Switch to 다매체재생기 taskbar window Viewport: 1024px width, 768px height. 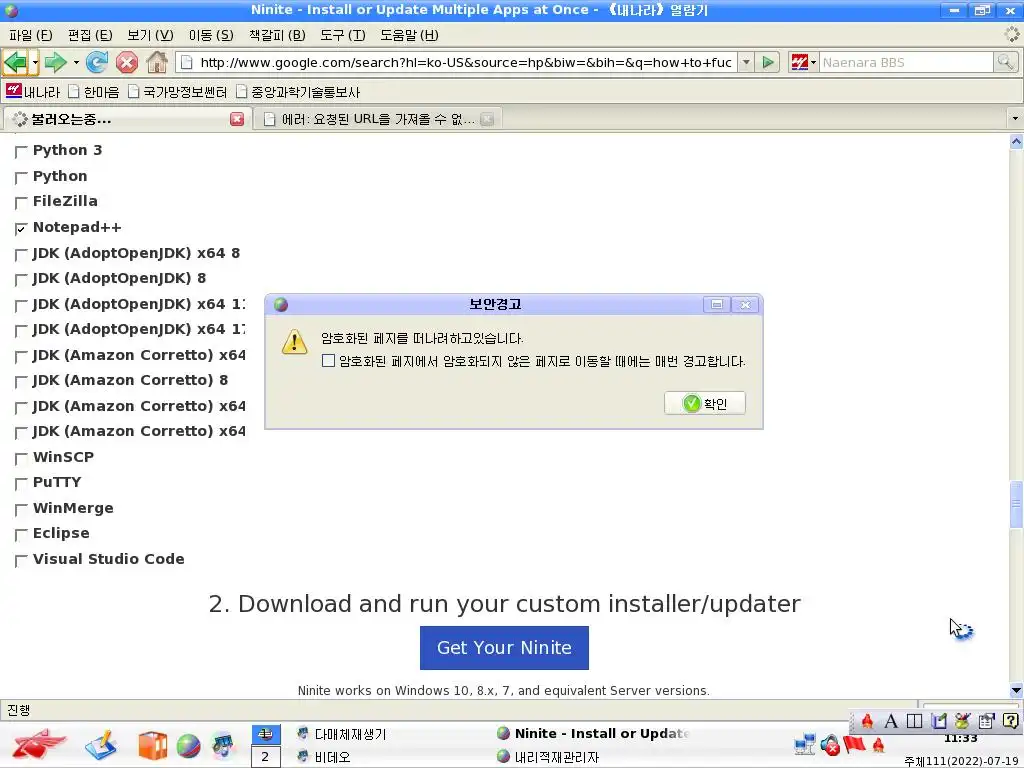coord(341,734)
